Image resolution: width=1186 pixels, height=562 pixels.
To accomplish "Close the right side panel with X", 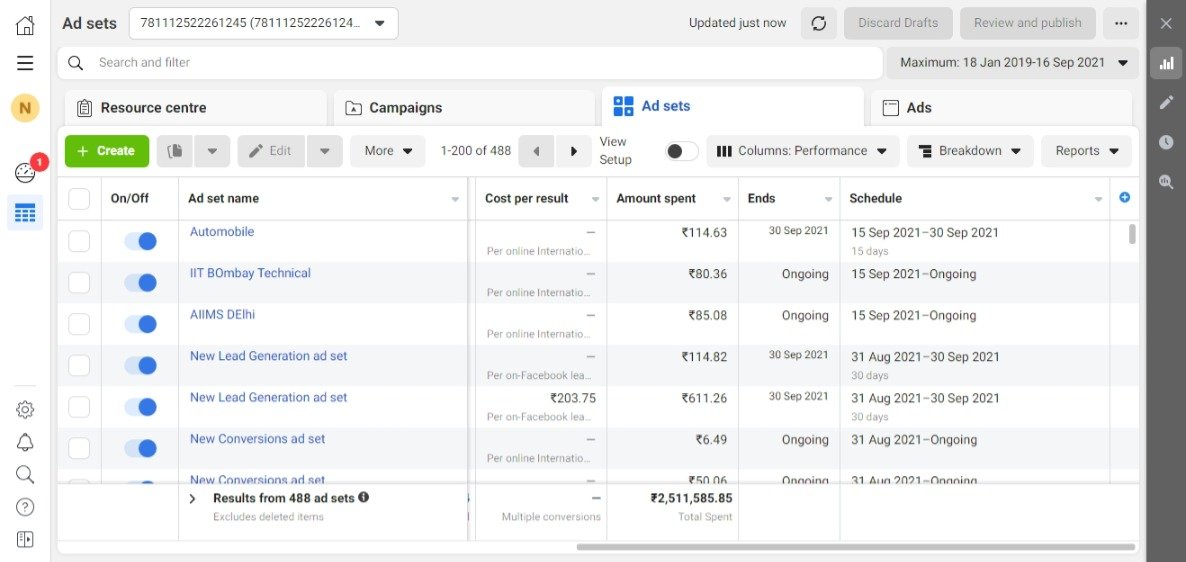I will tap(1166, 23).
